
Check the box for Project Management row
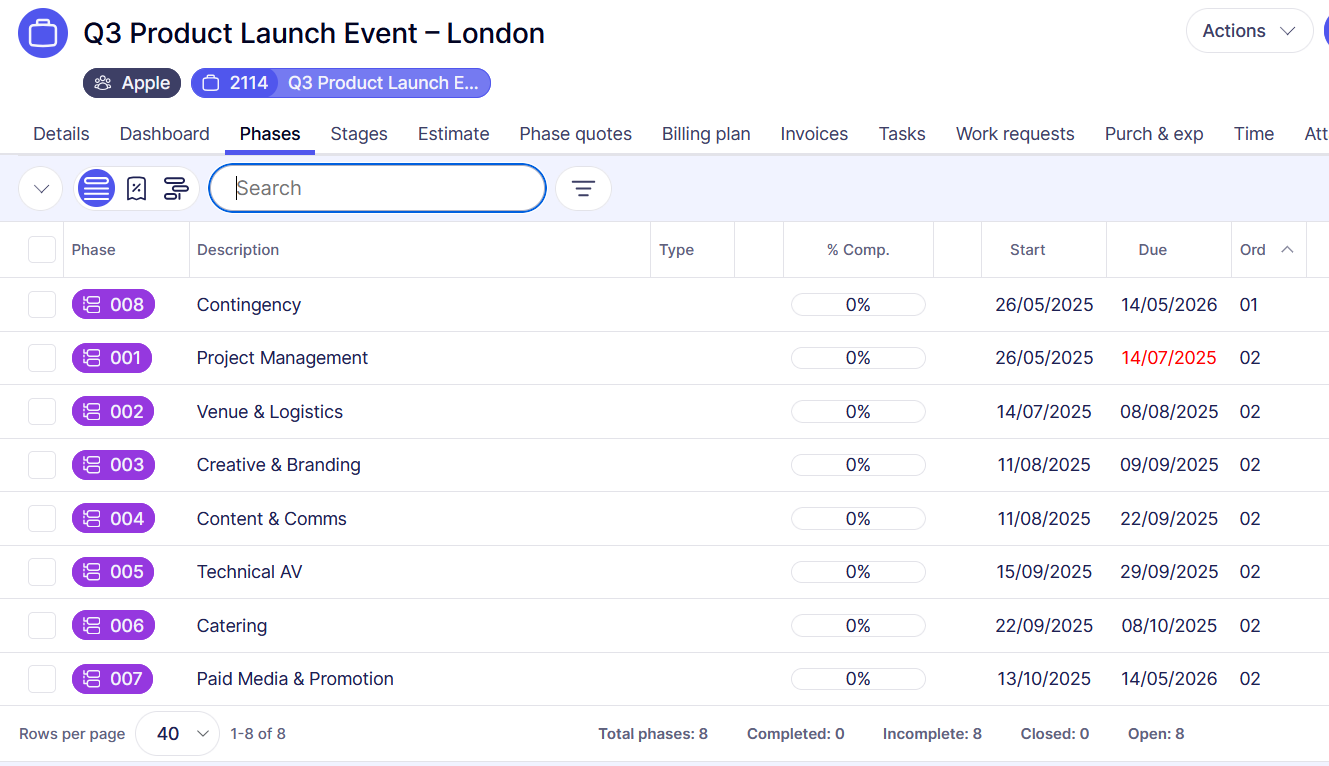[x=42, y=358]
